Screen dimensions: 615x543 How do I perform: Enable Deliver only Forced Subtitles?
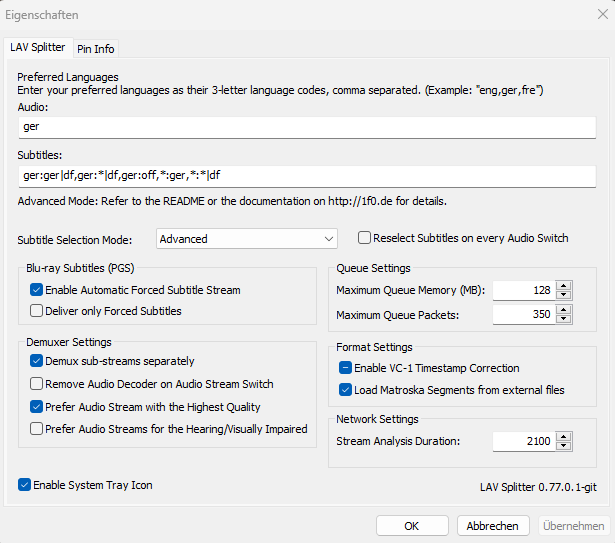coord(37,311)
